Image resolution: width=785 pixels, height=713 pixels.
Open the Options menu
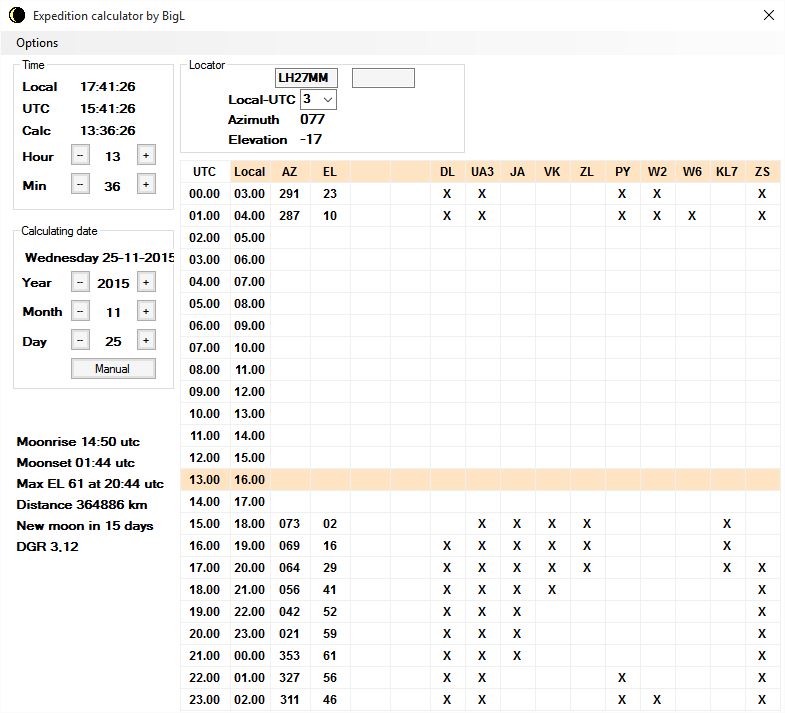[37, 43]
